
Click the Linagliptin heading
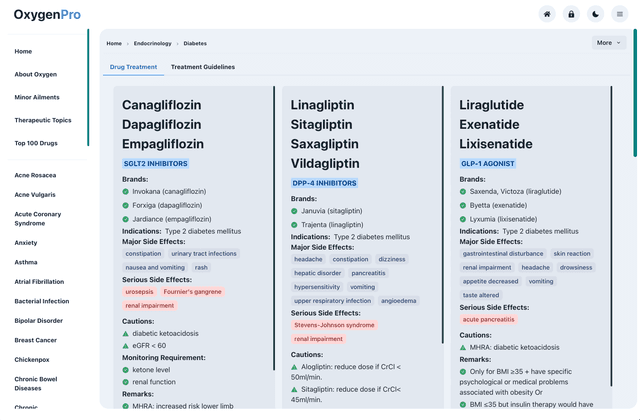(x=322, y=105)
